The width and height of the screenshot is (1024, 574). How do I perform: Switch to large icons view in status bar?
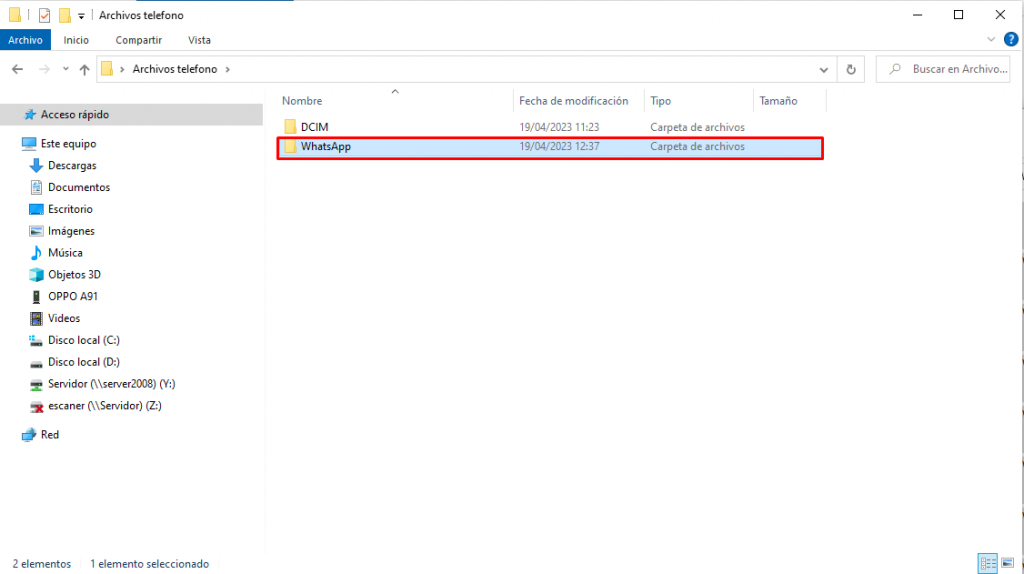(x=1007, y=563)
